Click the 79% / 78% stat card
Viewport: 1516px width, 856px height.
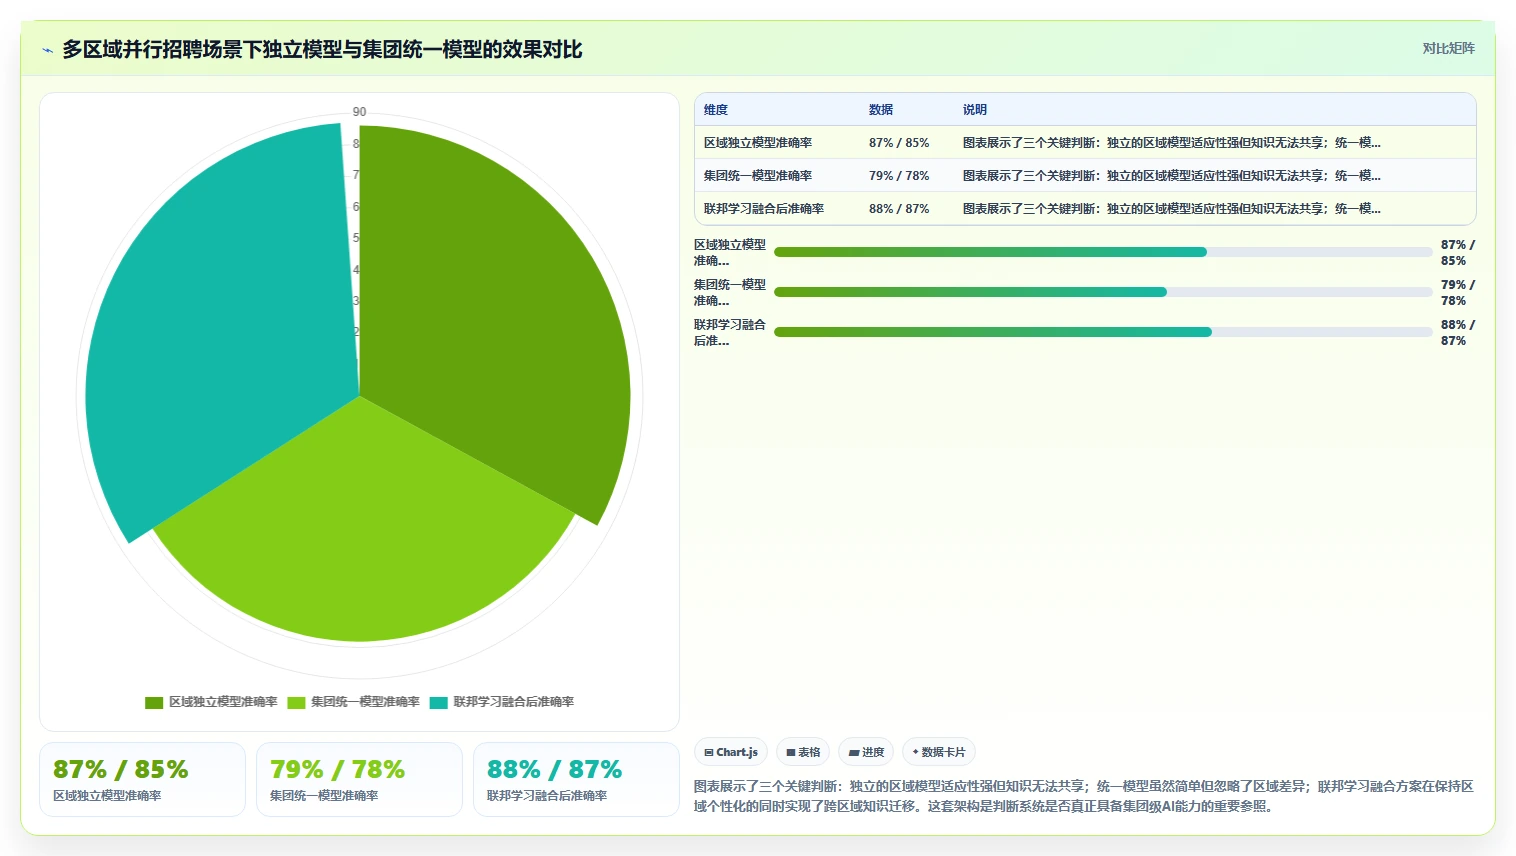coord(359,780)
